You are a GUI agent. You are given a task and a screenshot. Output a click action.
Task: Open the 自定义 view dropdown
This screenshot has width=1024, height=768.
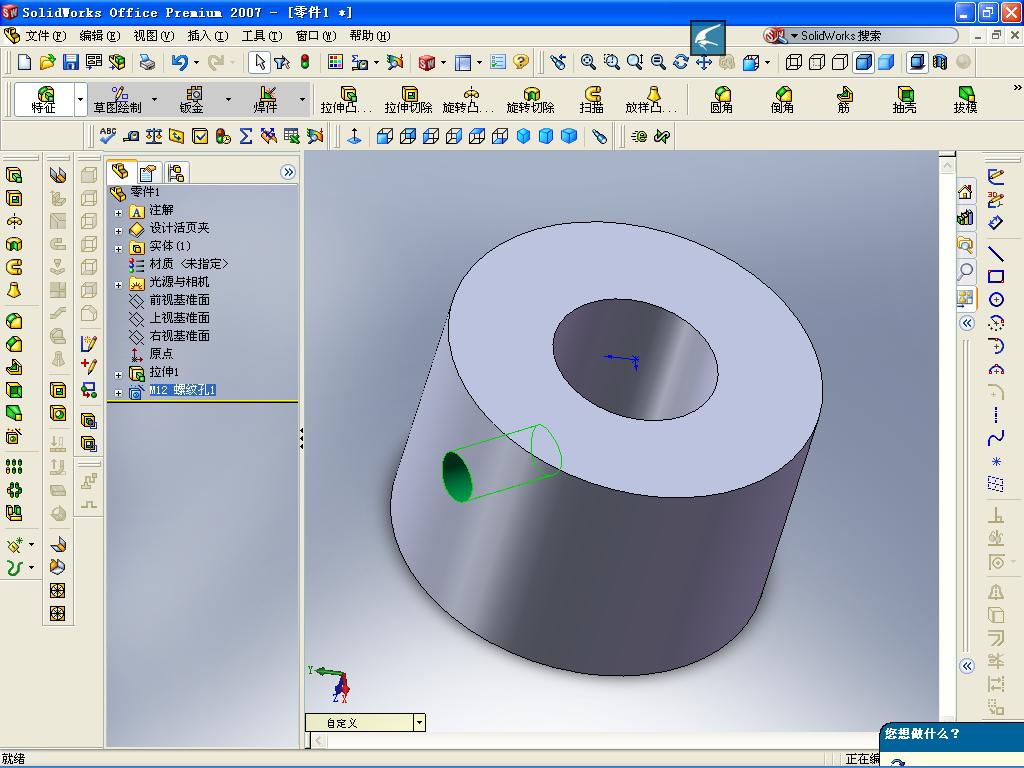(x=419, y=722)
